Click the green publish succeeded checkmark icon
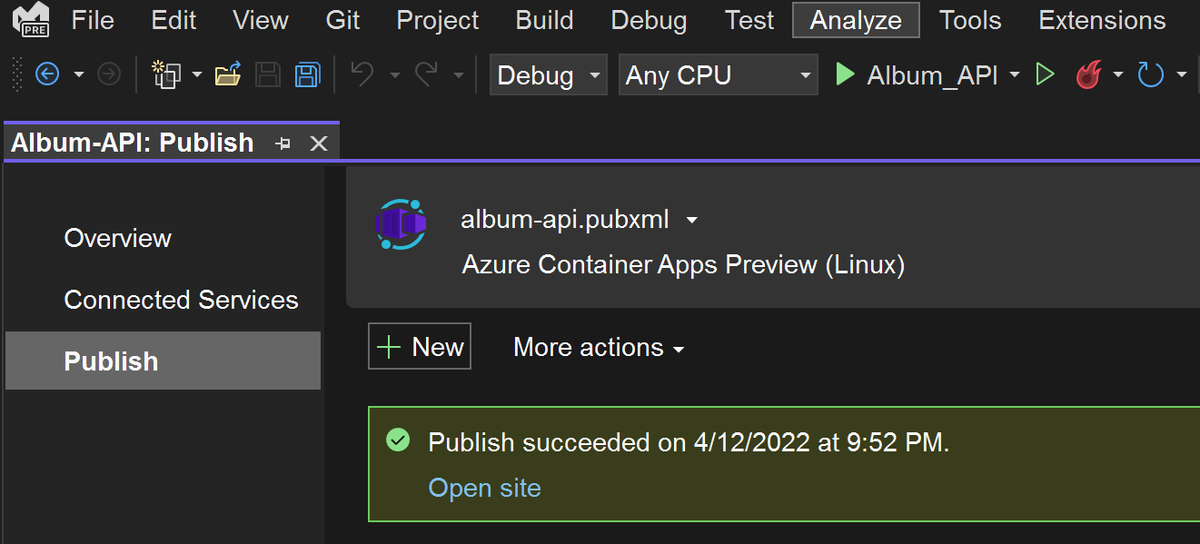 (398, 441)
